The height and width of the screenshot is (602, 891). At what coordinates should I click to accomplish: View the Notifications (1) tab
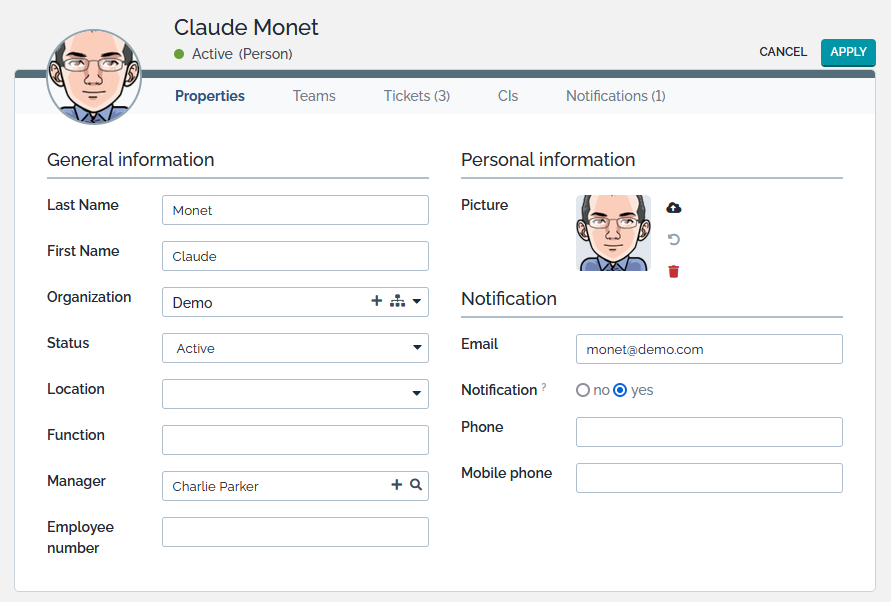tap(615, 95)
